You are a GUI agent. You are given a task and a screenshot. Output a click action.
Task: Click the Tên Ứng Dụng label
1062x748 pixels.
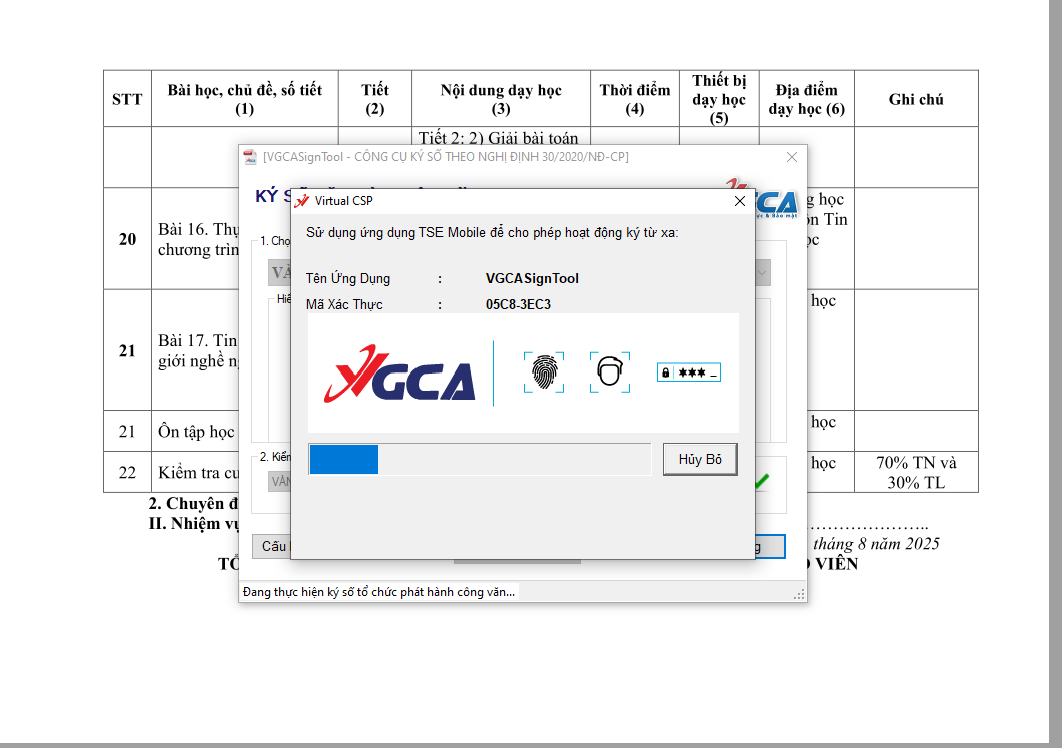point(347,278)
